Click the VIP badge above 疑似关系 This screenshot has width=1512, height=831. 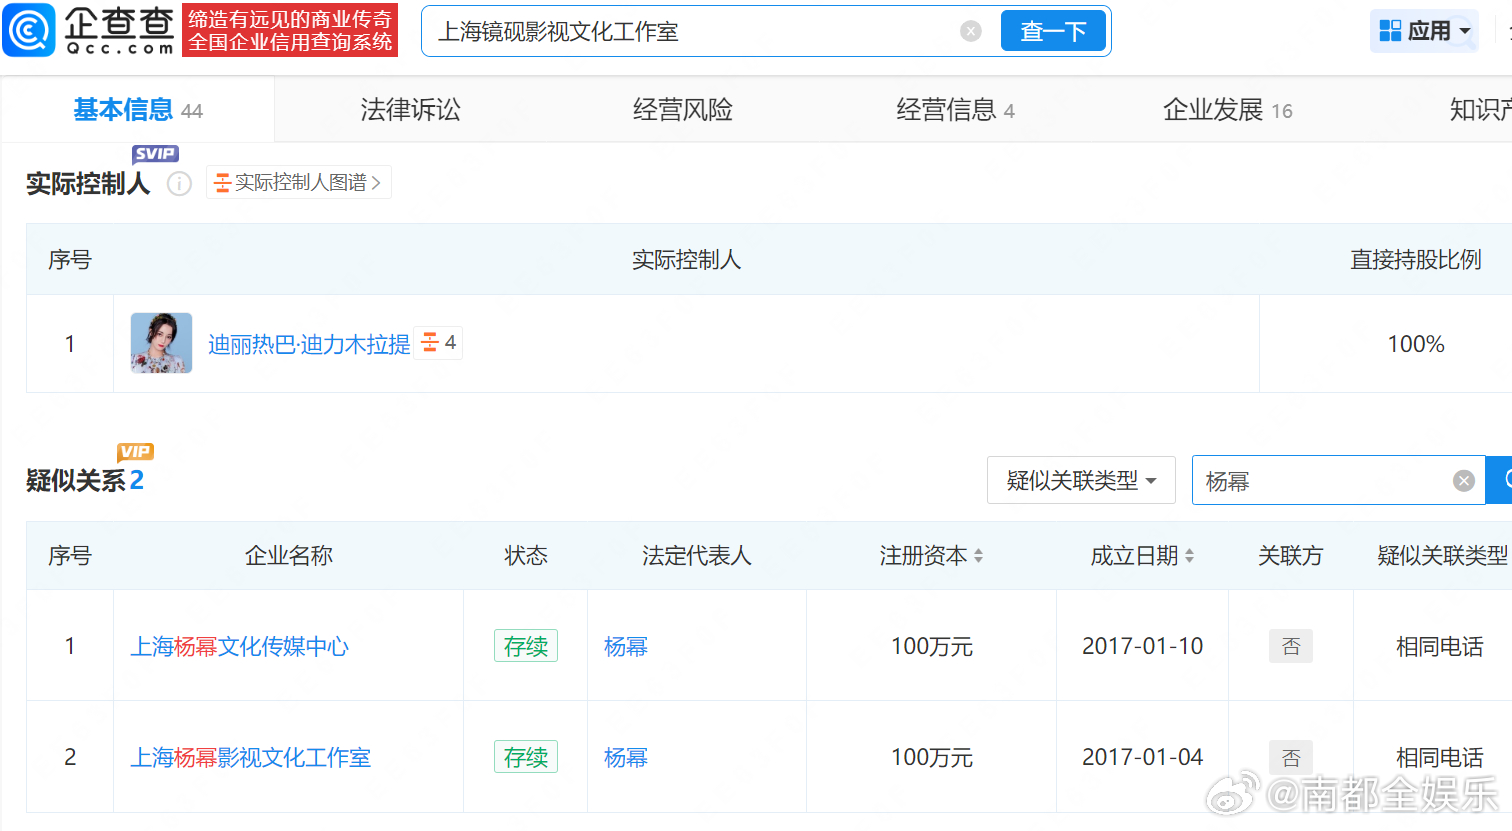[135, 452]
